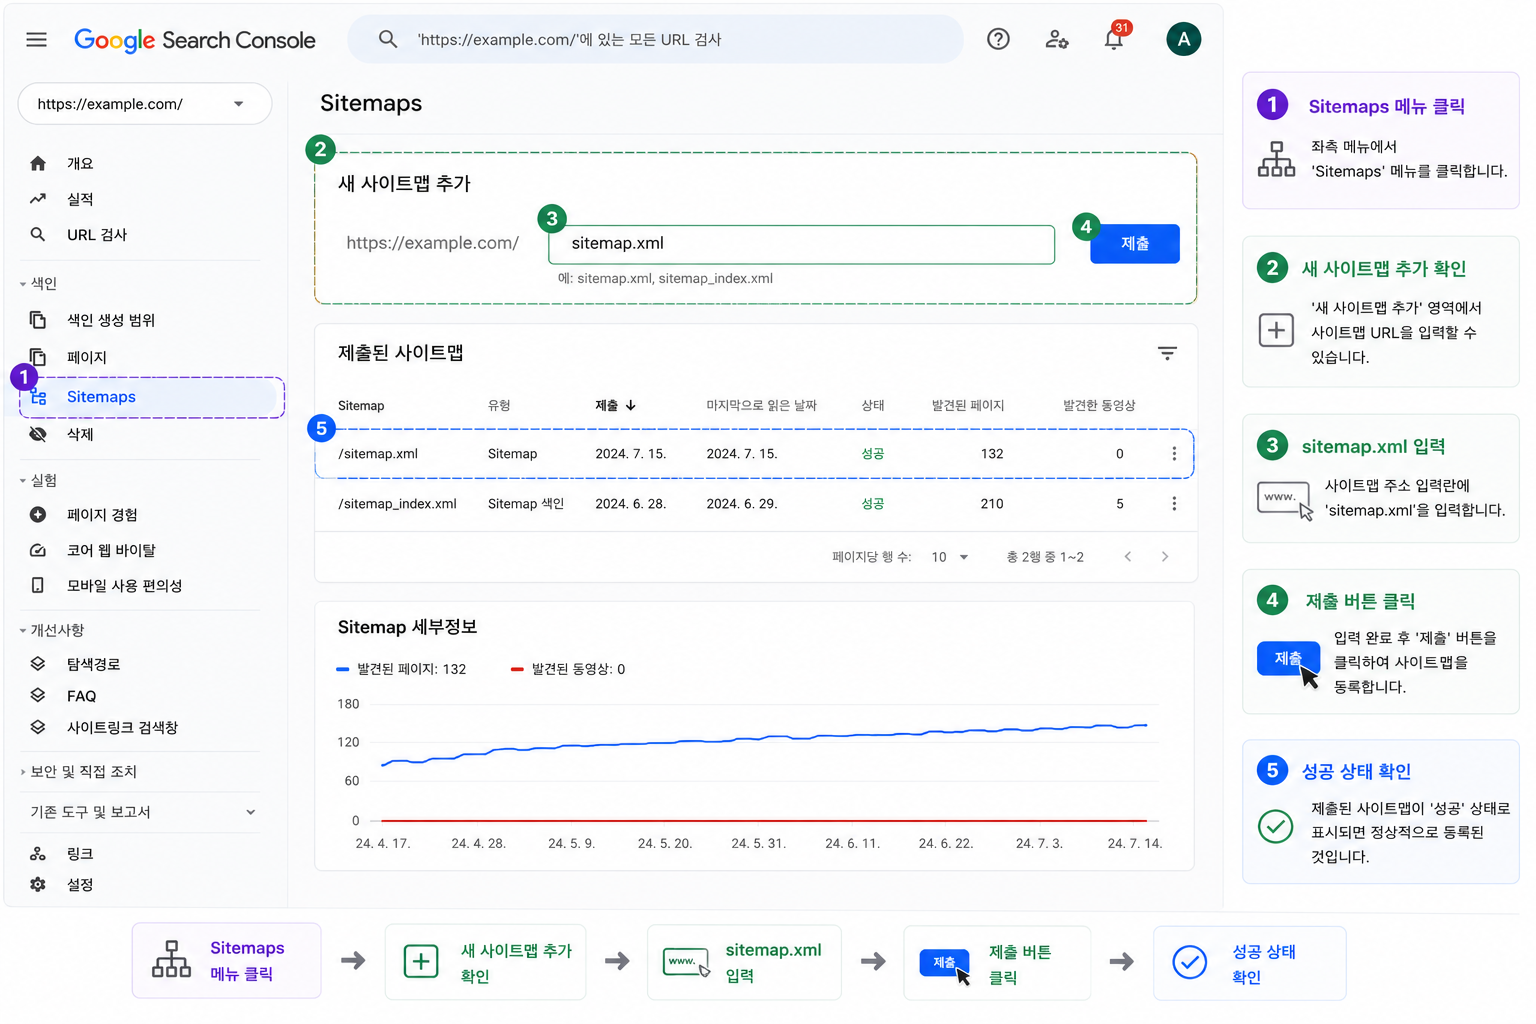Collapse the 실험 sidebar section
Image resolution: width=1536 pixels, height=1024 pixels.
tap(39, 481)
